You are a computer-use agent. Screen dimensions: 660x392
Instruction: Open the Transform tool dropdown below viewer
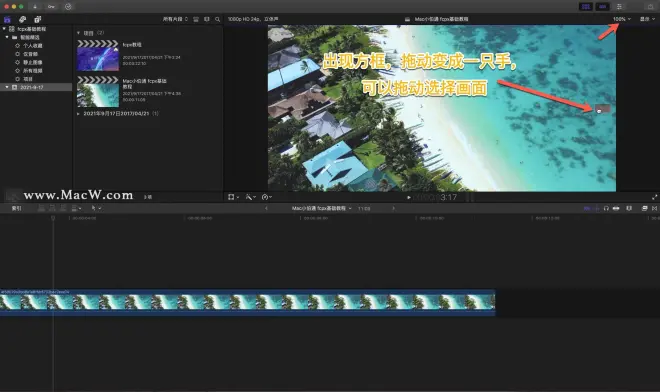click(x=233, y=197)
